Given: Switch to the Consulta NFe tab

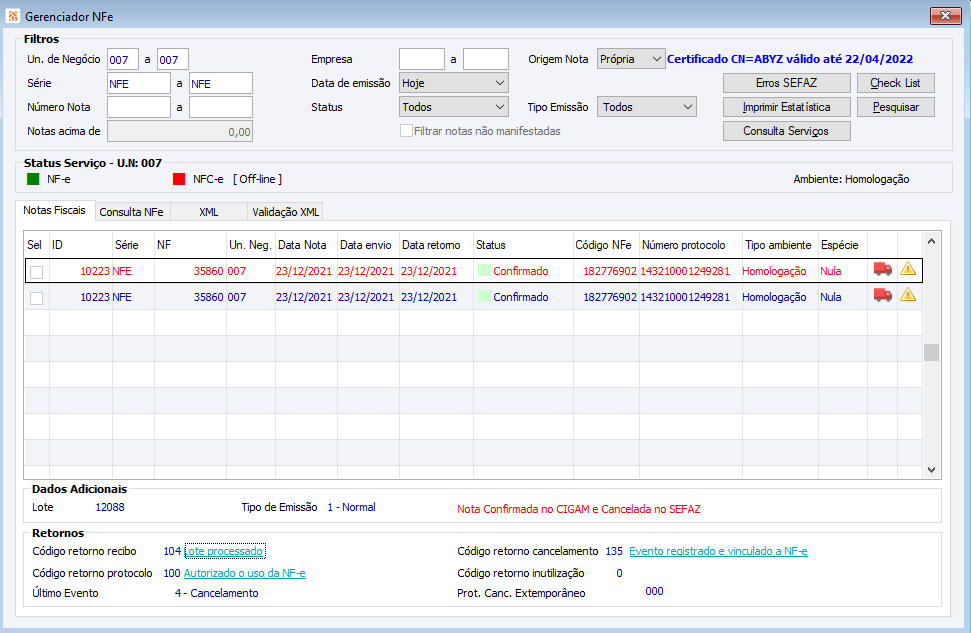Looking at the screenshot, I should point(132,212).
